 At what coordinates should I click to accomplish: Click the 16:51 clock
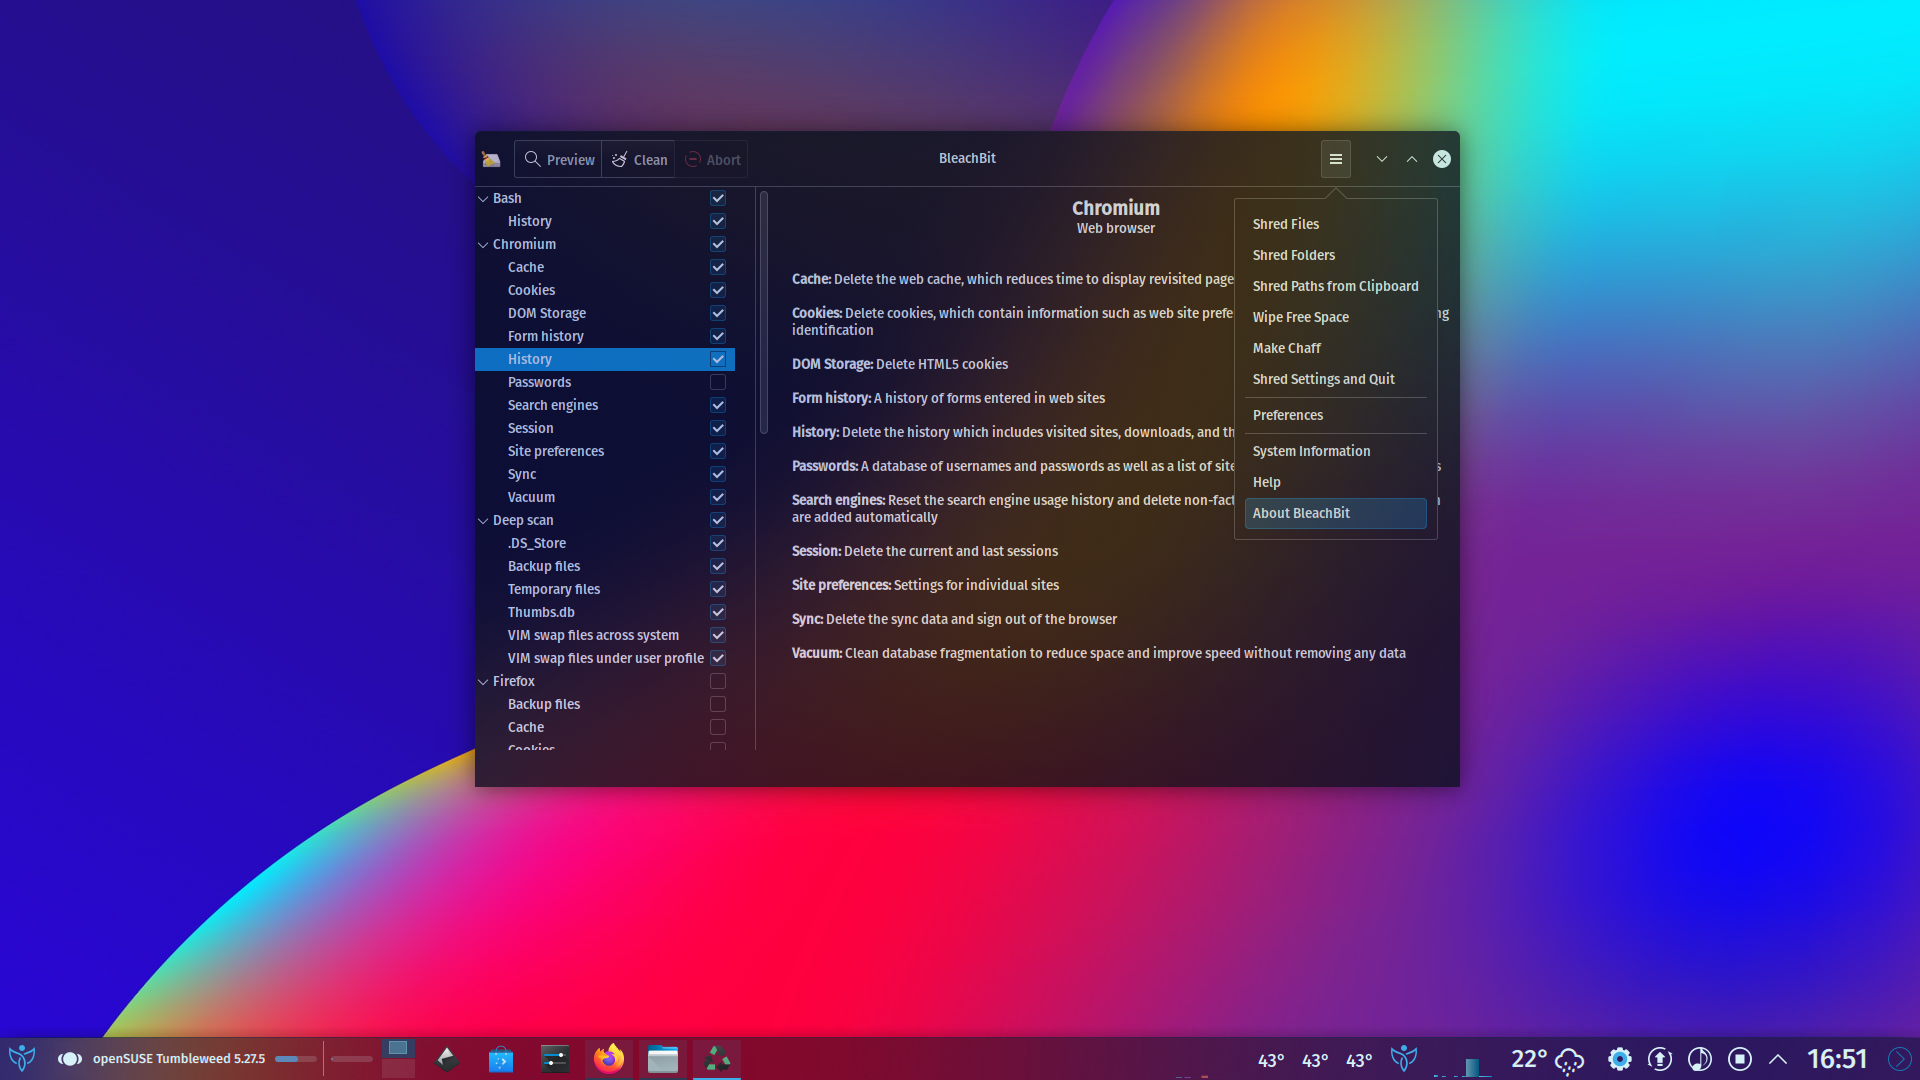tap(1837, 1059)
